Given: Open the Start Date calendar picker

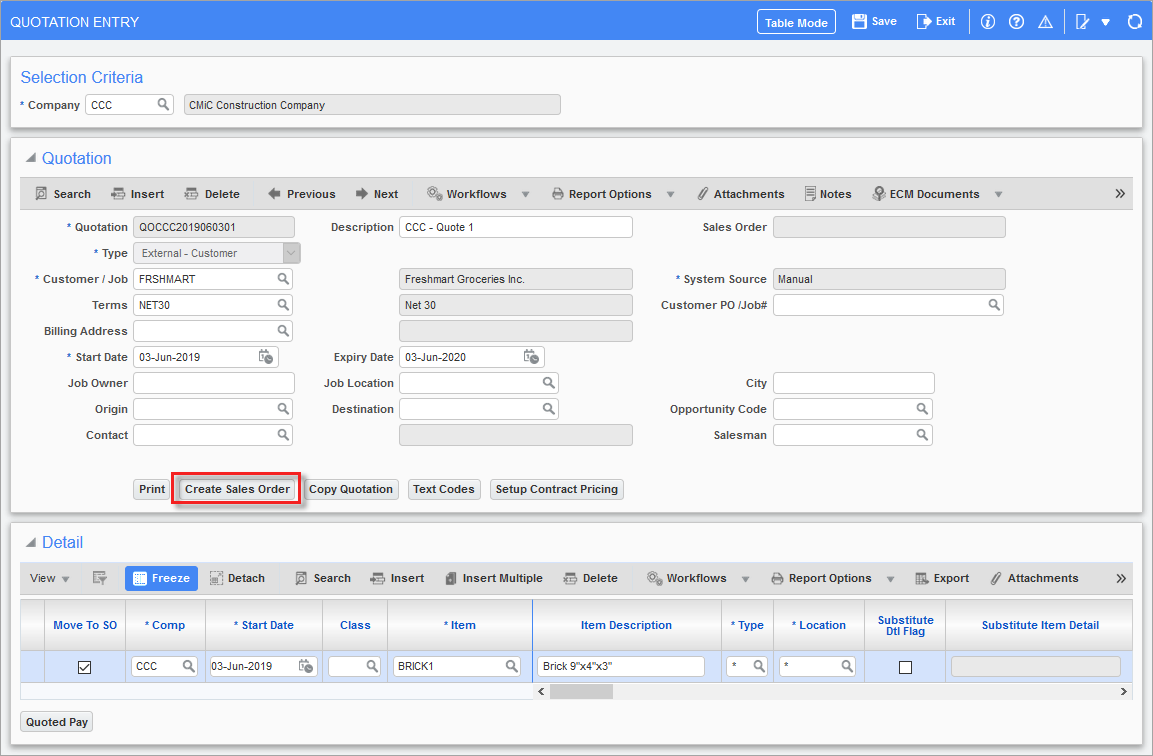Looking at the screenshot, I should [x=265, y=356].
